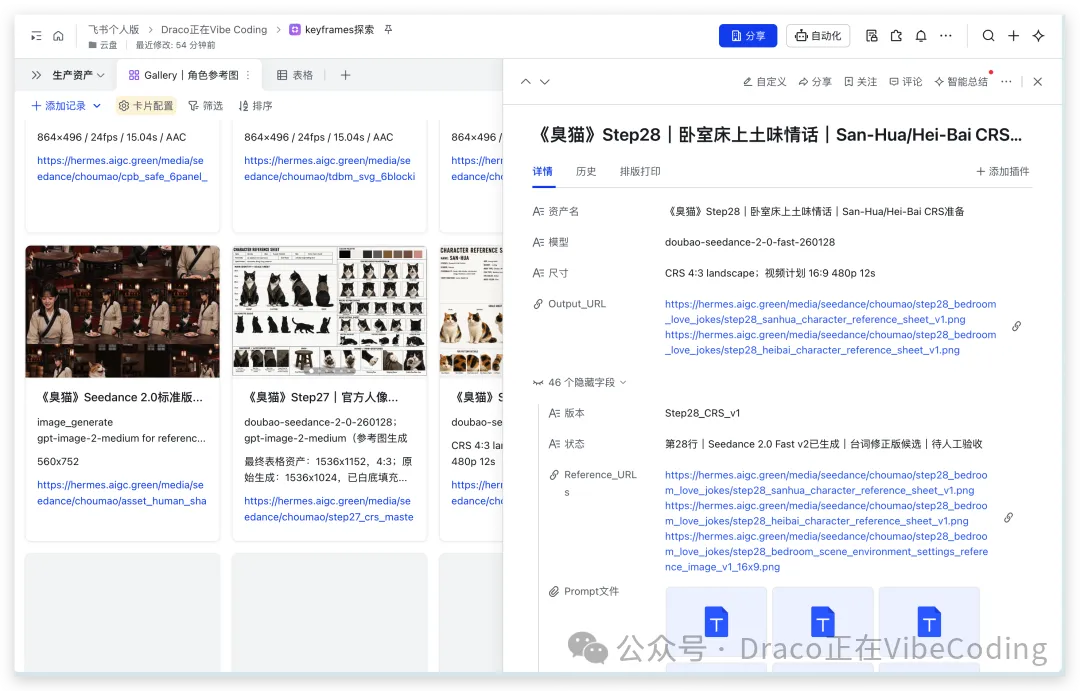Open the third Prompt文件 document attachment
This screenshot has height=691, width=1080.
929,623
